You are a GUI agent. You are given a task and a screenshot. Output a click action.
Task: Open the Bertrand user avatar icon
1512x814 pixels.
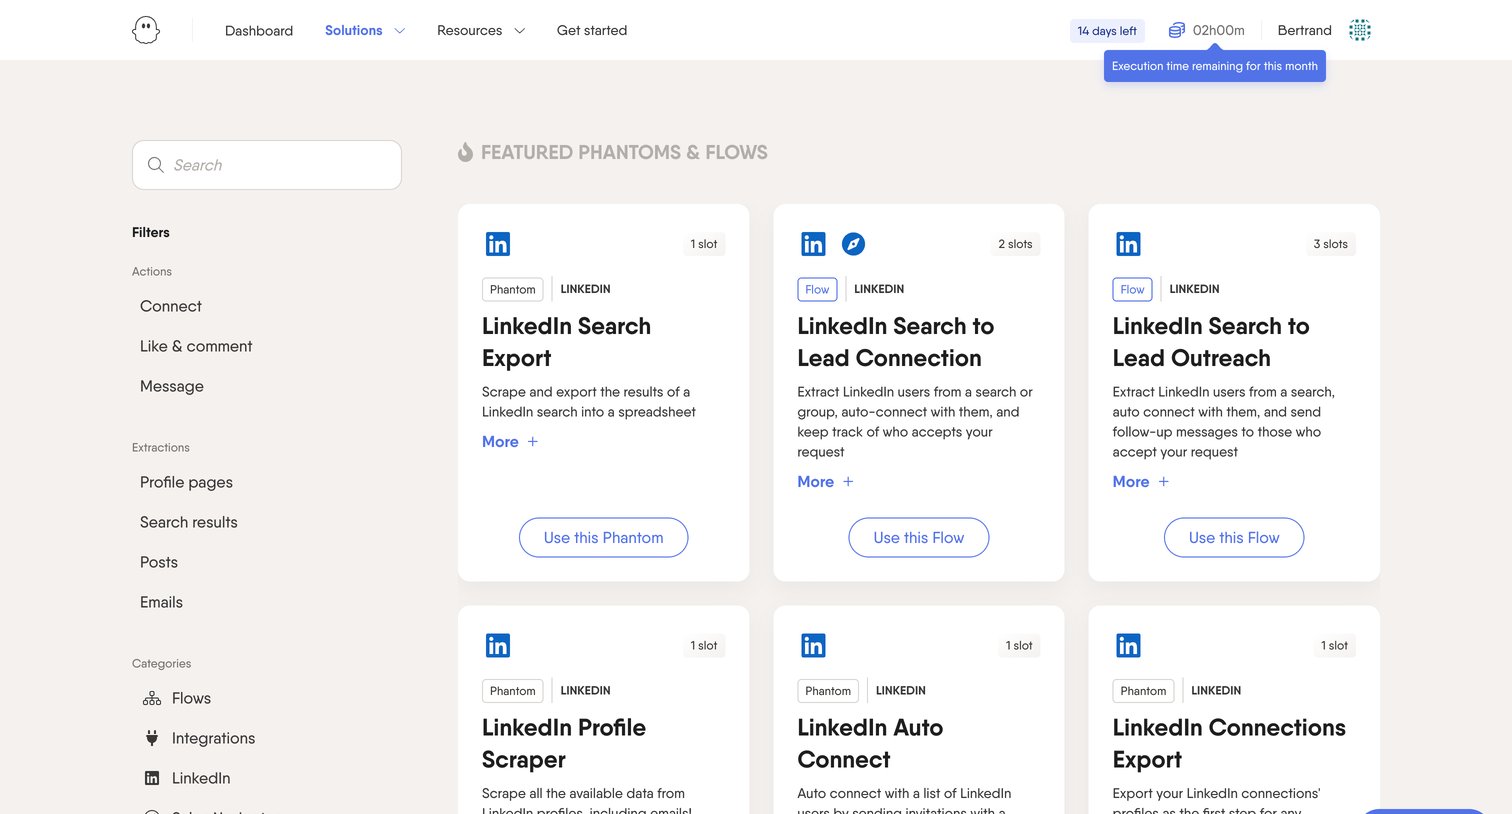[1359, 30]
